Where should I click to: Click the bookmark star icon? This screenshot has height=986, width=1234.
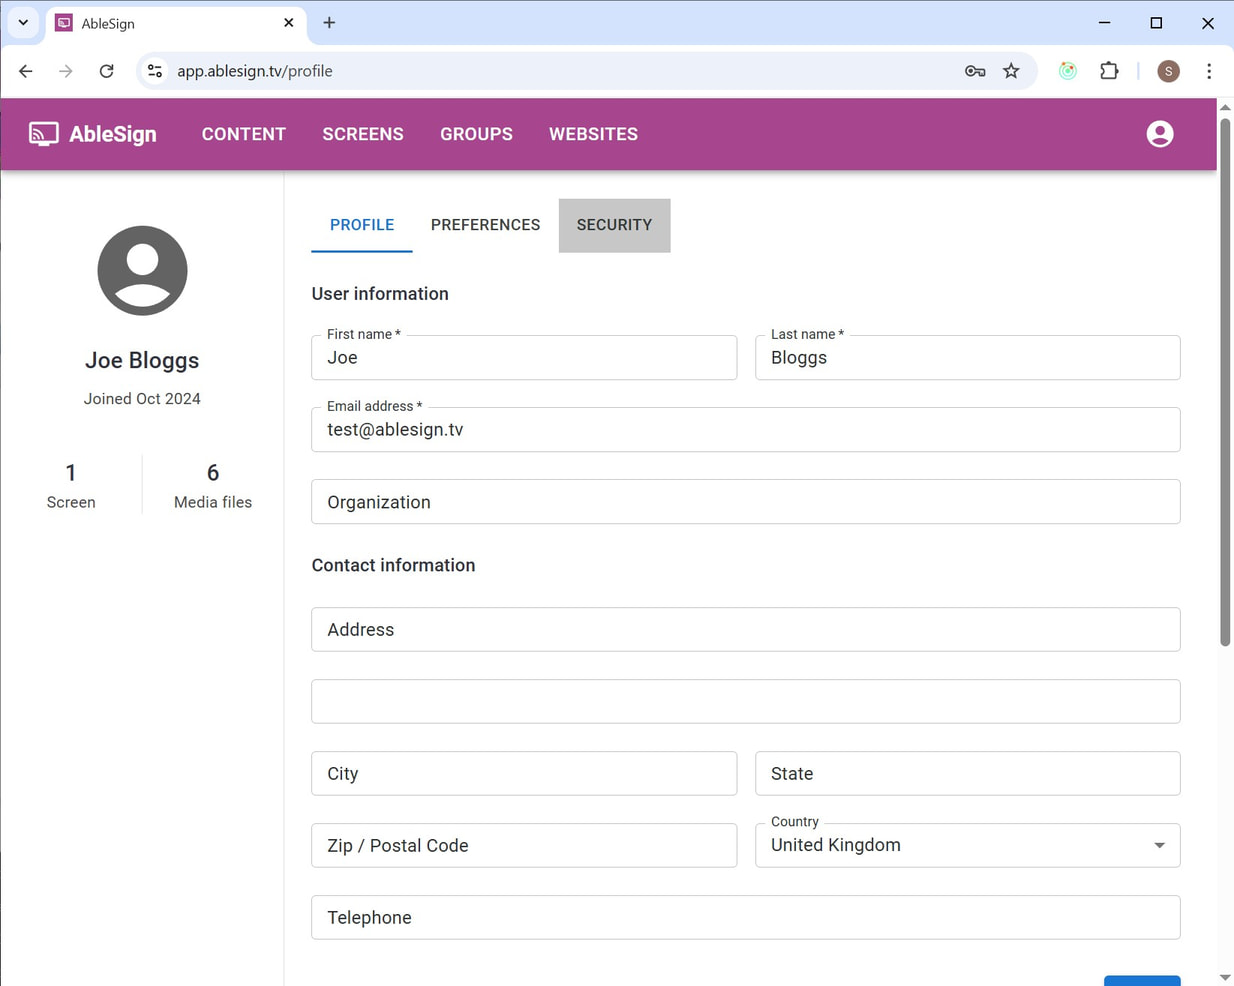click(1011, 71)
